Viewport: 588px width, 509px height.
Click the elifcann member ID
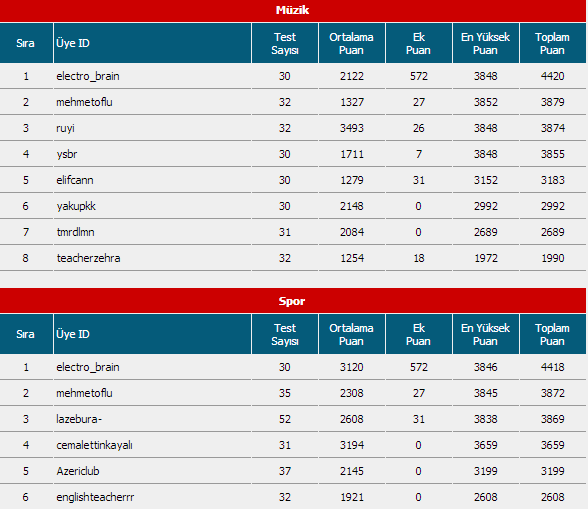coord(75,180)
